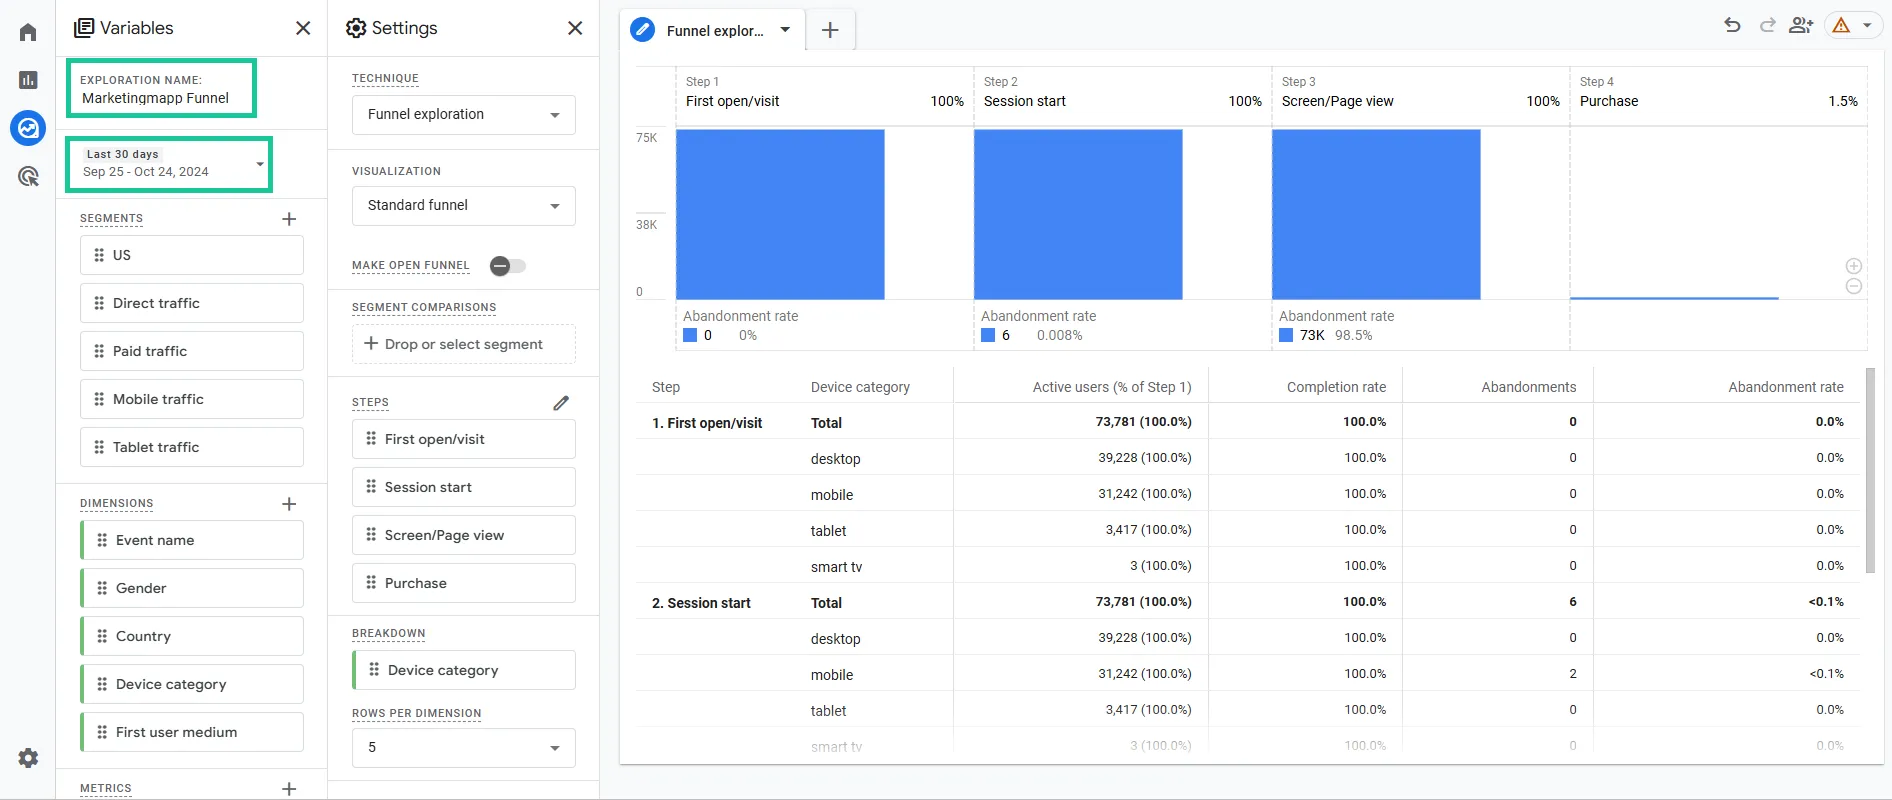Click the Step 3 abandonment legend swatch
Image resolution: width=1892 pixels, height=800 pixels.
1286,336
